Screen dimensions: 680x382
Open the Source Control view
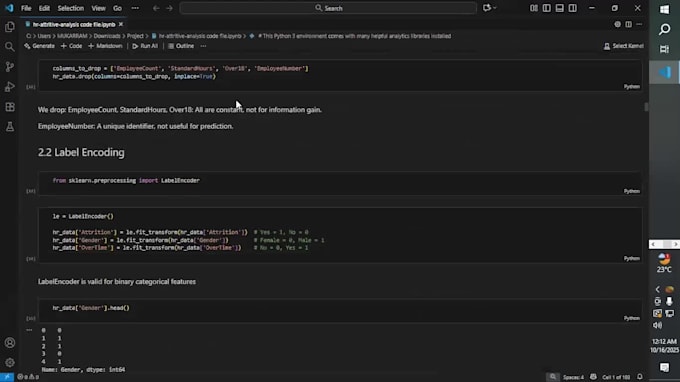point(10,67)
